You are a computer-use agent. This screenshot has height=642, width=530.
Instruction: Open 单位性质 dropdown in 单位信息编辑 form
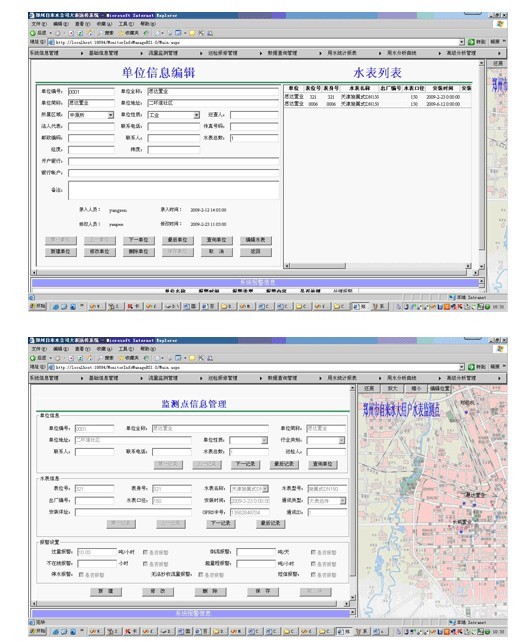pos(197,115)
